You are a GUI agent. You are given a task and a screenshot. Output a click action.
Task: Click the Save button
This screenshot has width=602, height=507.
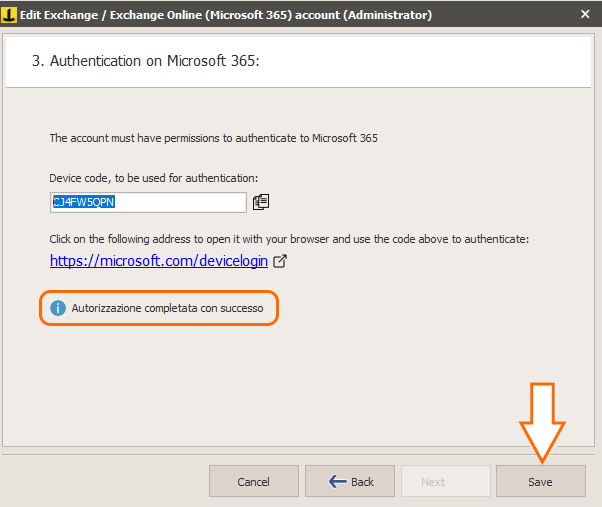pyautogui.click(x=541, y=481)
